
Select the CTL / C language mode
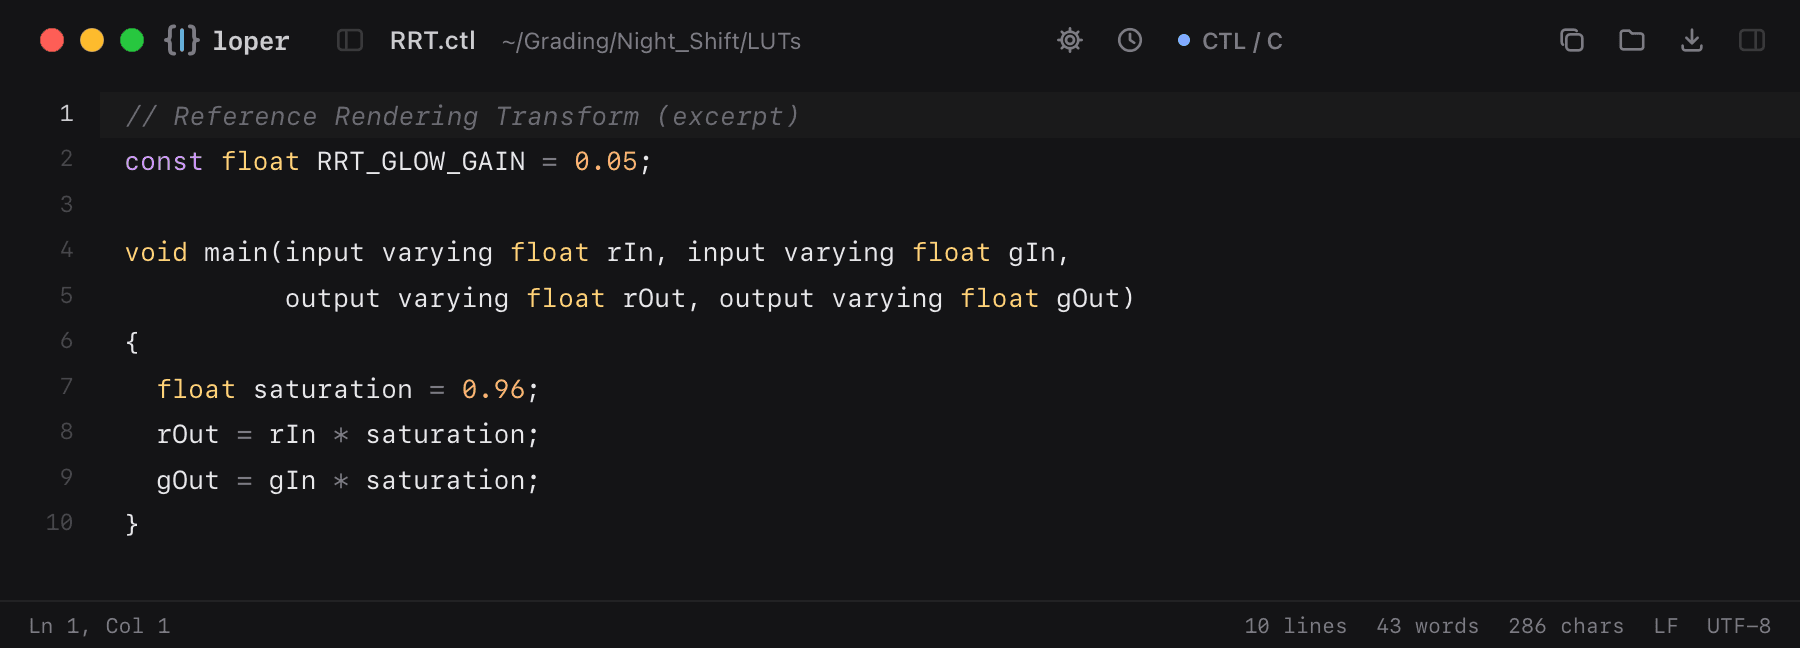(x=1230, y=41)
